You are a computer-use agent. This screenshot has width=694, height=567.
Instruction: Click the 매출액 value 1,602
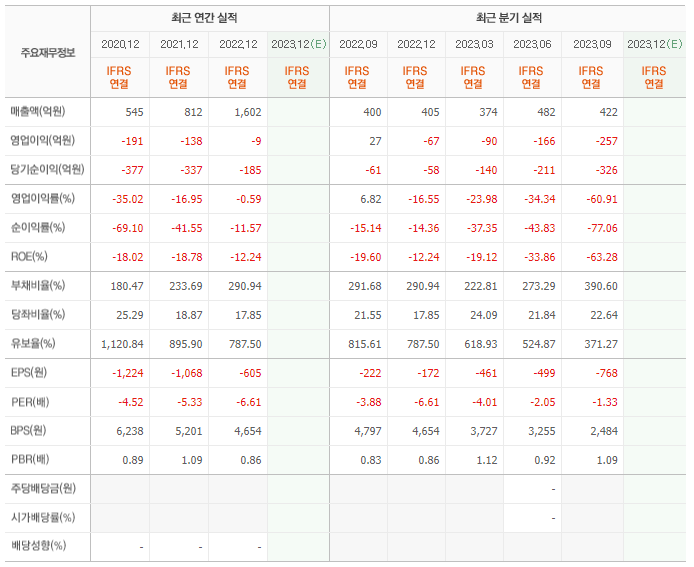pos(248,112)
